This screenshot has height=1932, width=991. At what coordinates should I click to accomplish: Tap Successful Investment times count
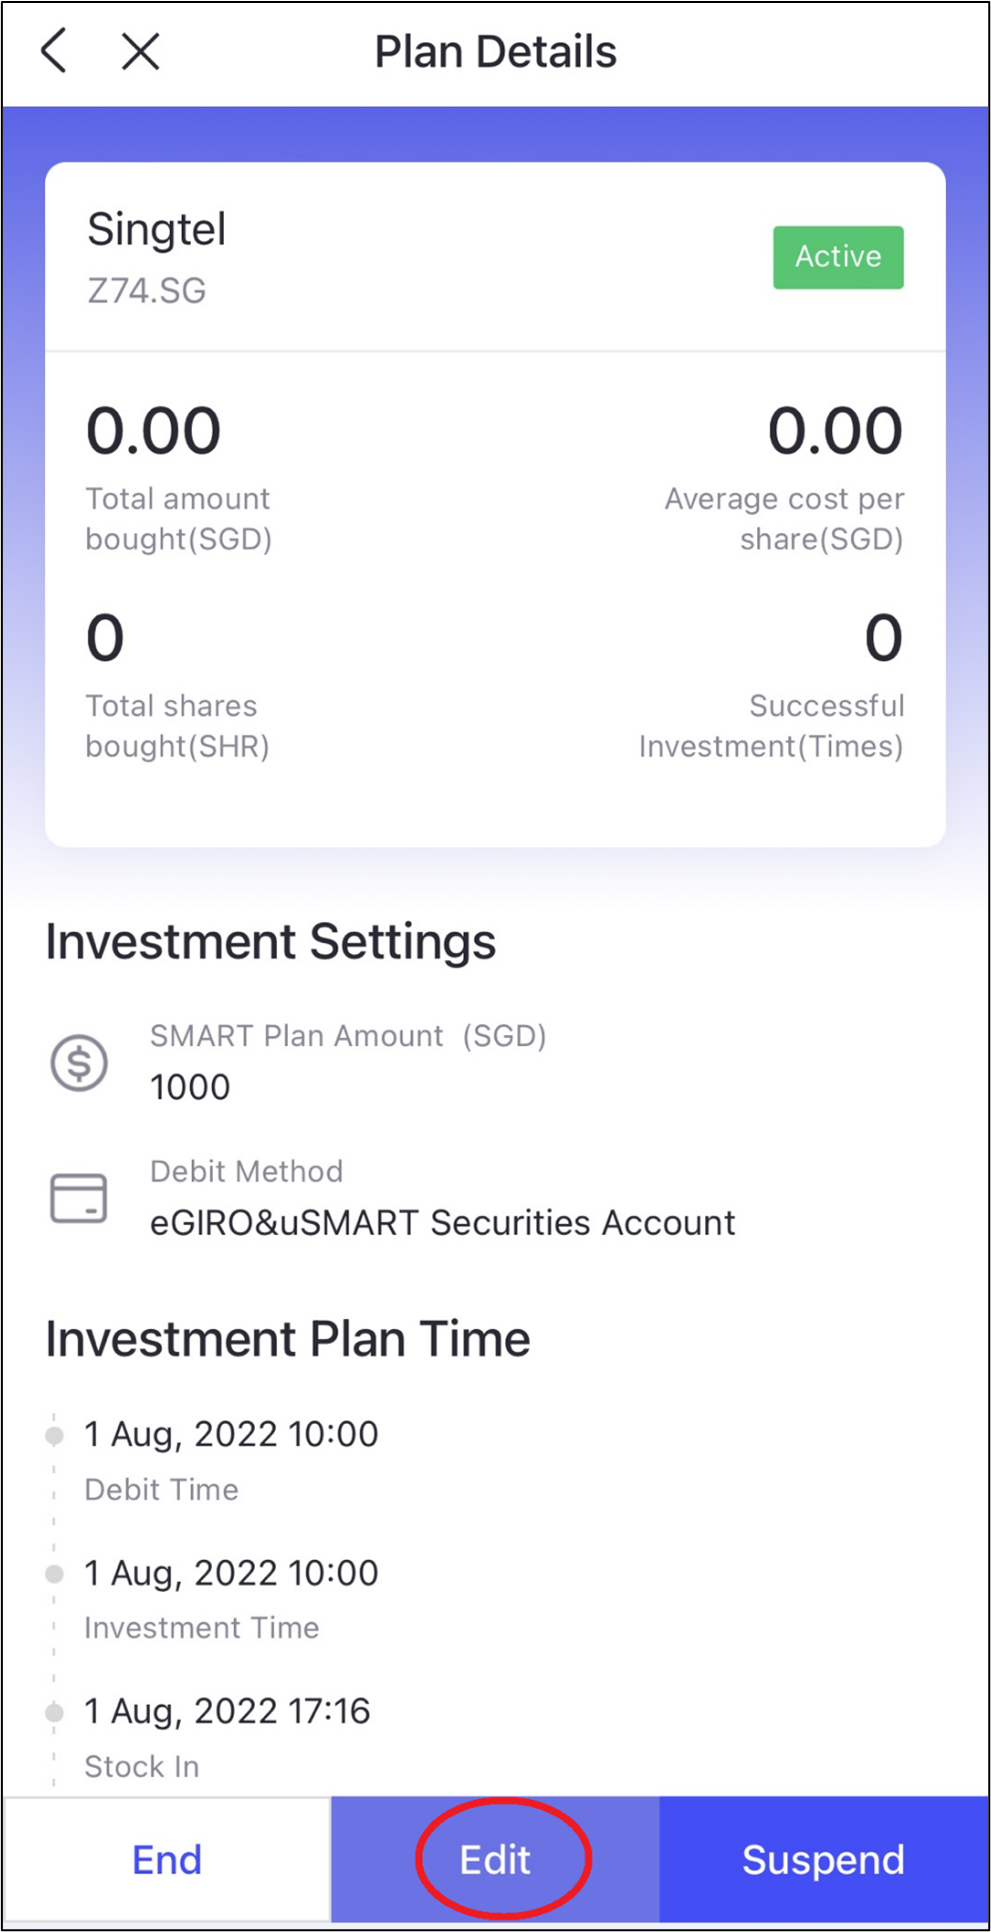coord(884,638)
